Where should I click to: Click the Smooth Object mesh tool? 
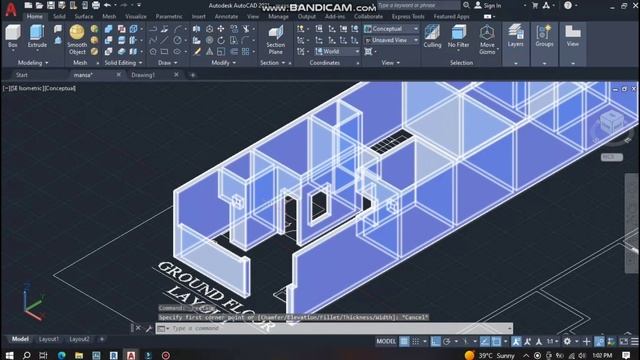click(x=77, y=39)
